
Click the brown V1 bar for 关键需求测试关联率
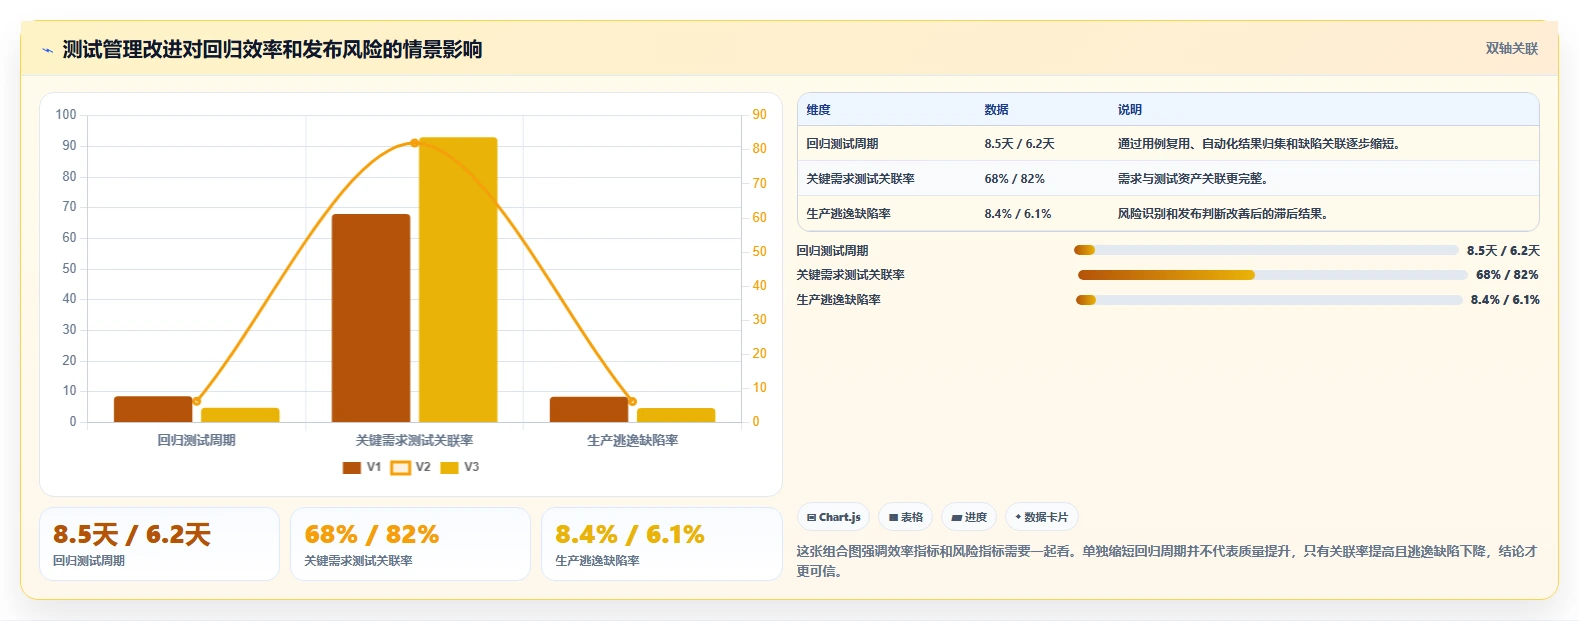tap(371, 318)
